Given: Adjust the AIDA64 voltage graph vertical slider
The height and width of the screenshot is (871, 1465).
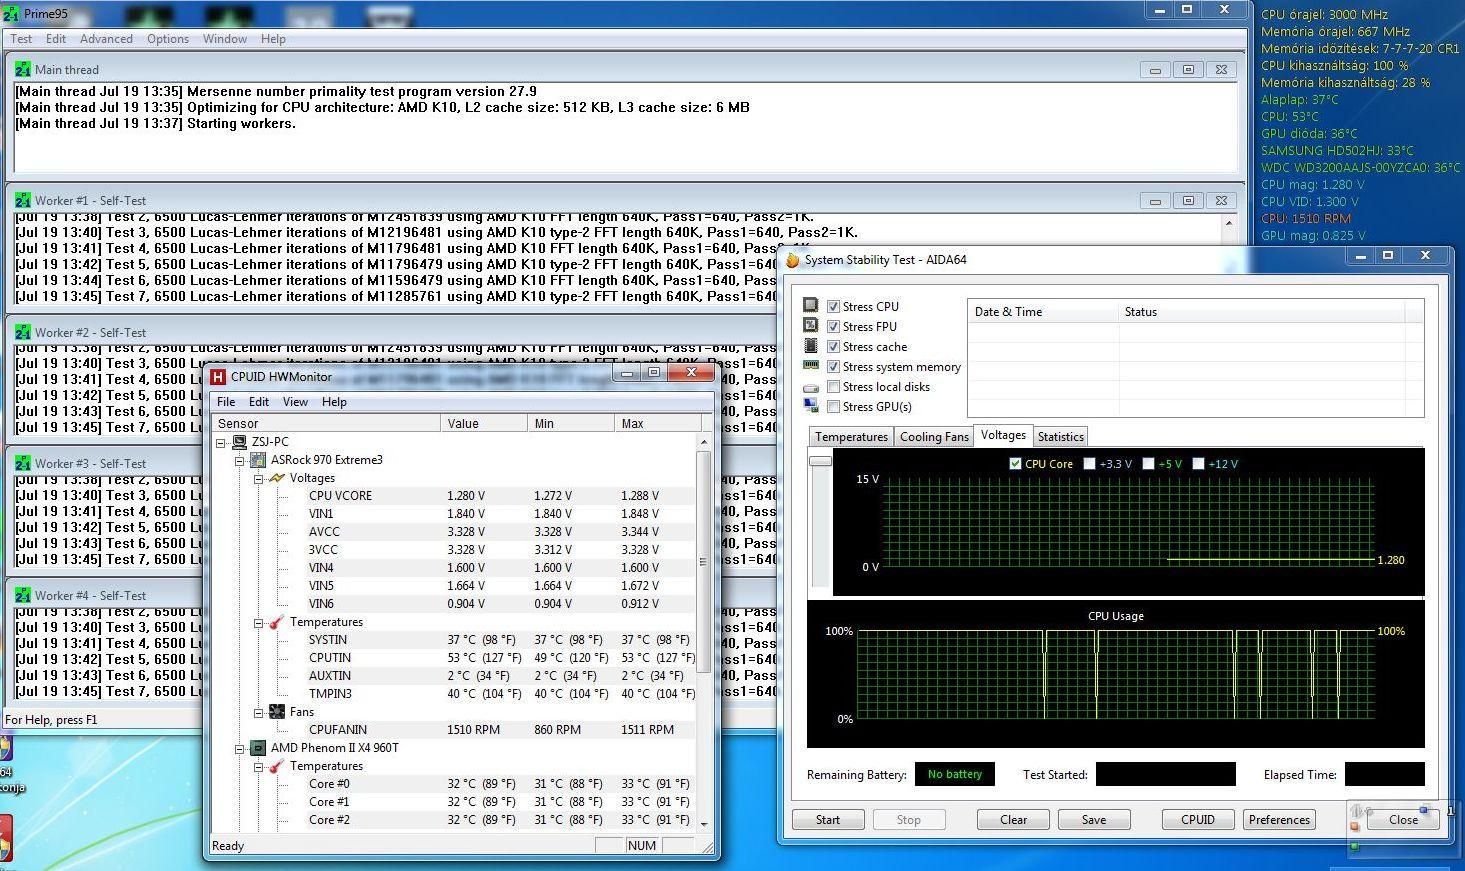Looking at the screenshot, I should click(x=820, y=461).
